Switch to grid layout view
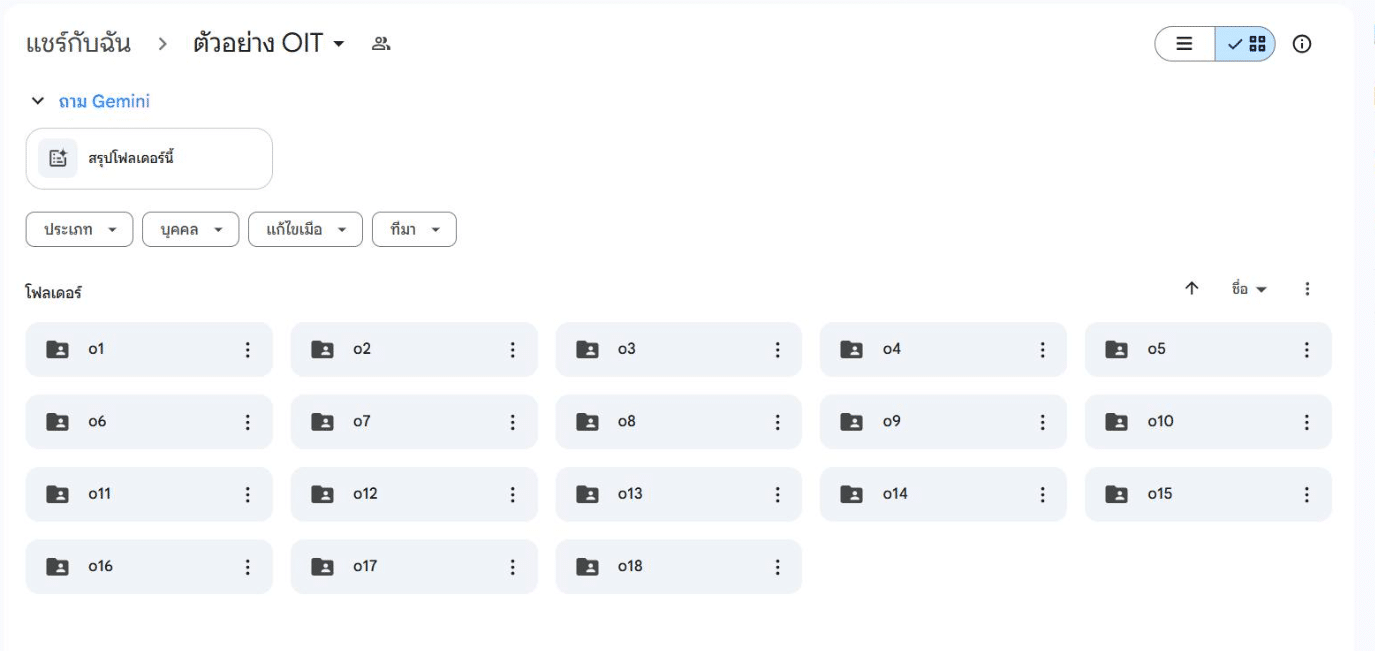Viewport: 1375px width, 651px height. [1245, 44]
